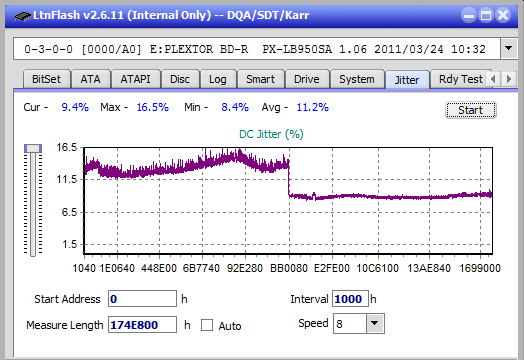The width and height of the screenshot is (524, 360).
Task: Open the ATAPI tab
Action: pos(135,79)
